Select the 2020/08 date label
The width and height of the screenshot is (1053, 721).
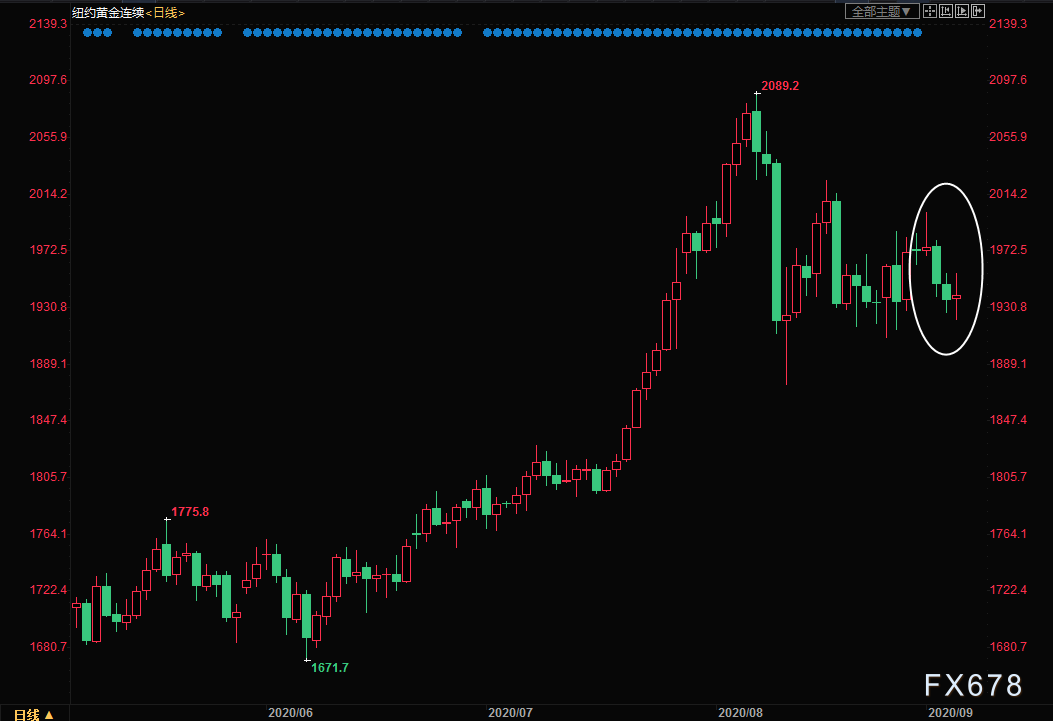point(741,713)
